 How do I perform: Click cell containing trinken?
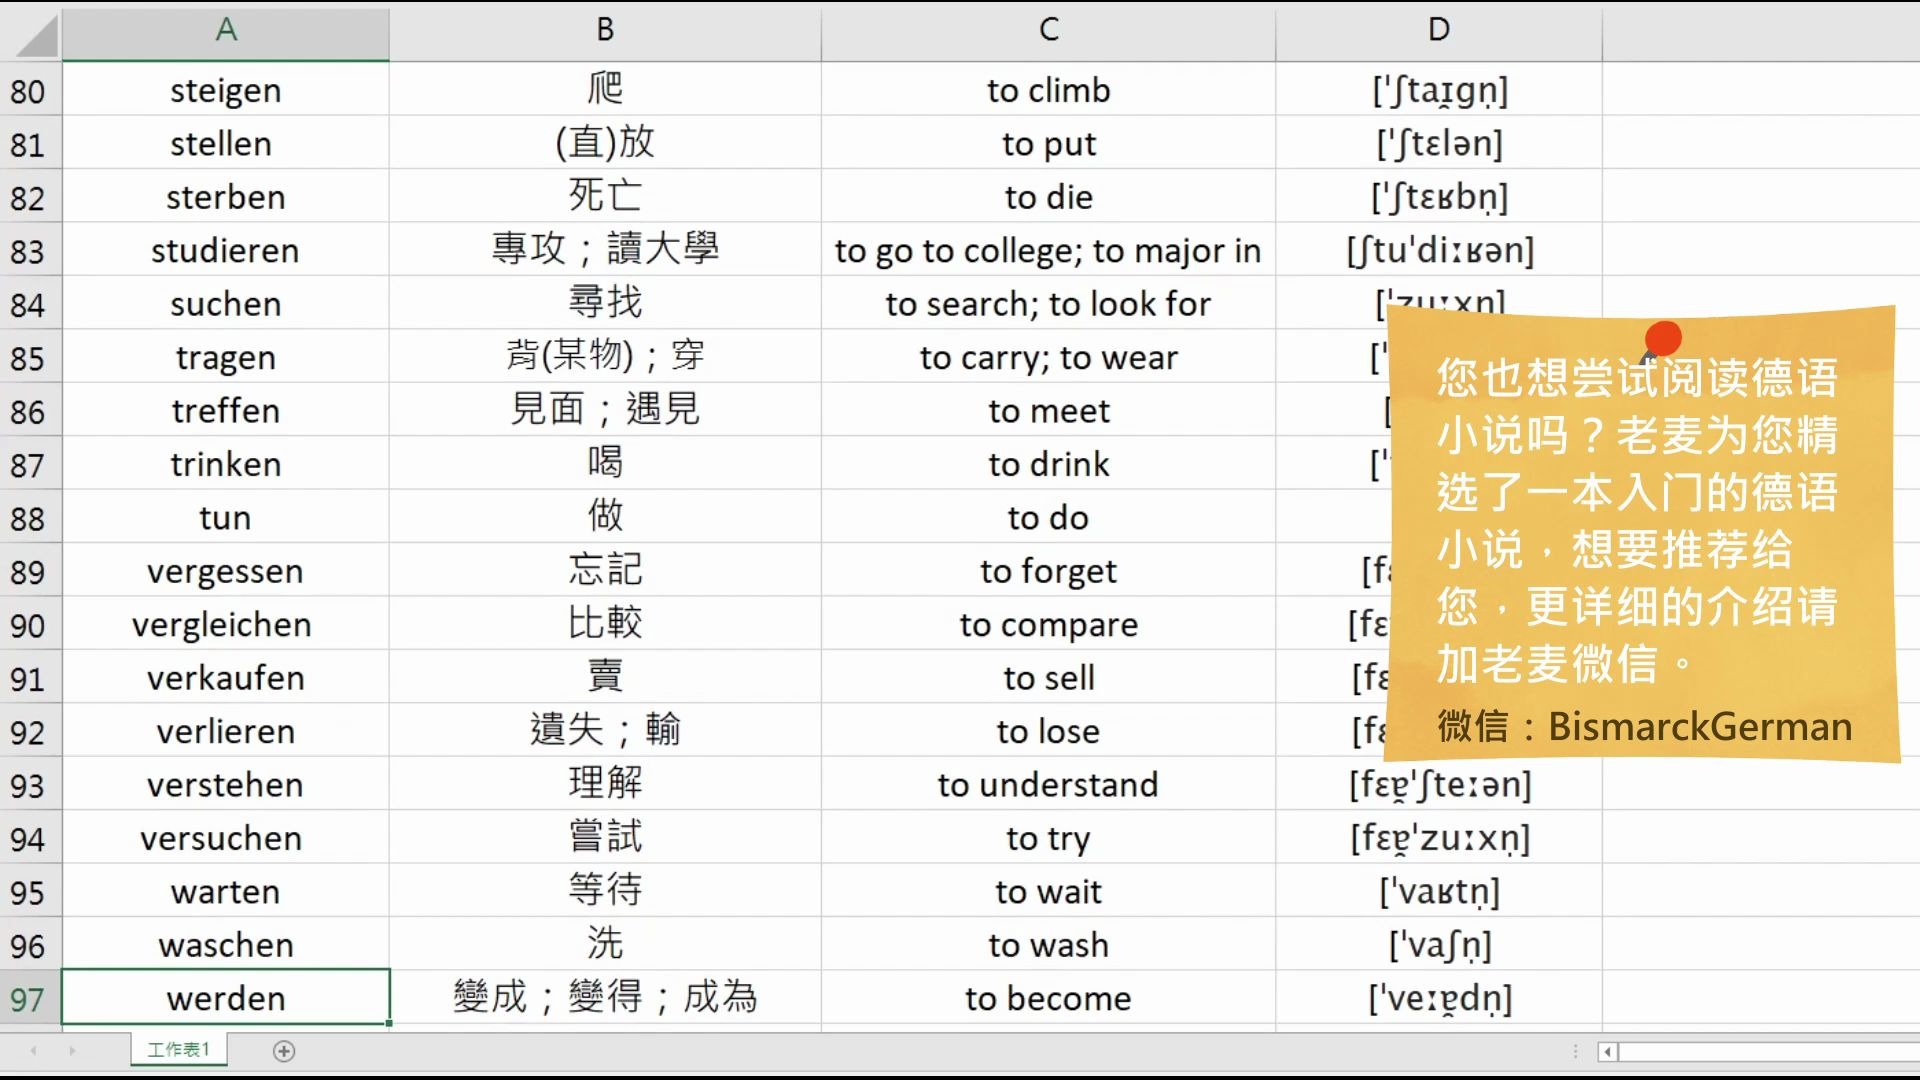(226, 464)
